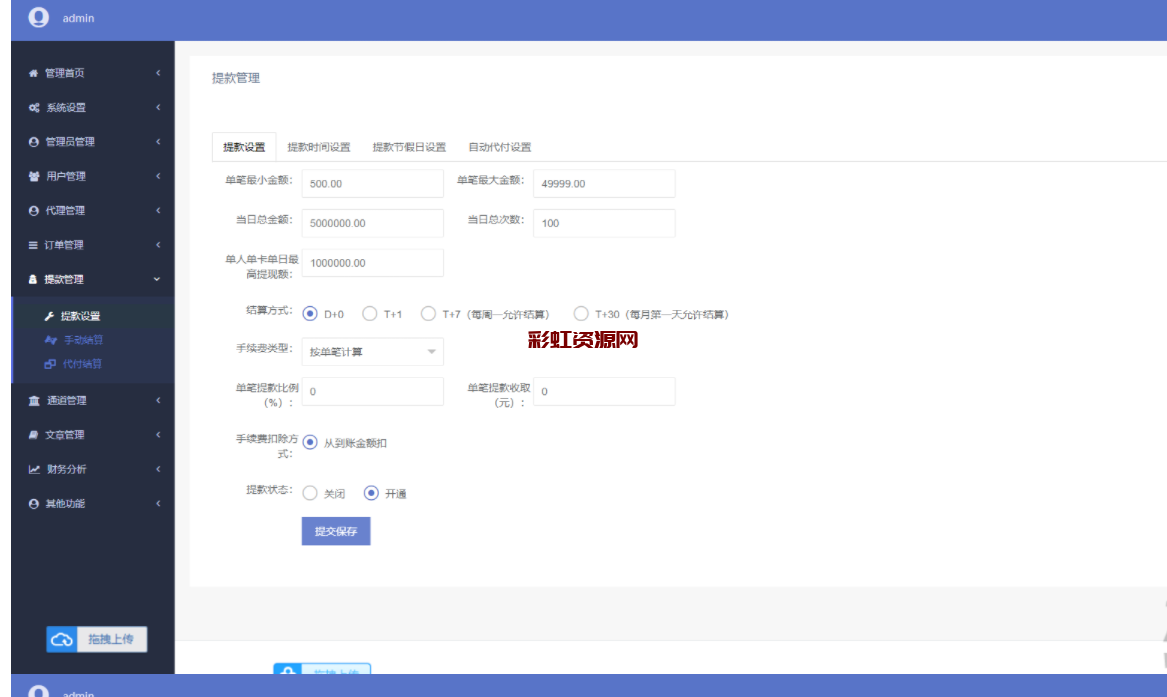Click the gears icon beside 系统设置
This screenshot has width=1167, height=697.
pyautogui.click(x=34, y=107)
